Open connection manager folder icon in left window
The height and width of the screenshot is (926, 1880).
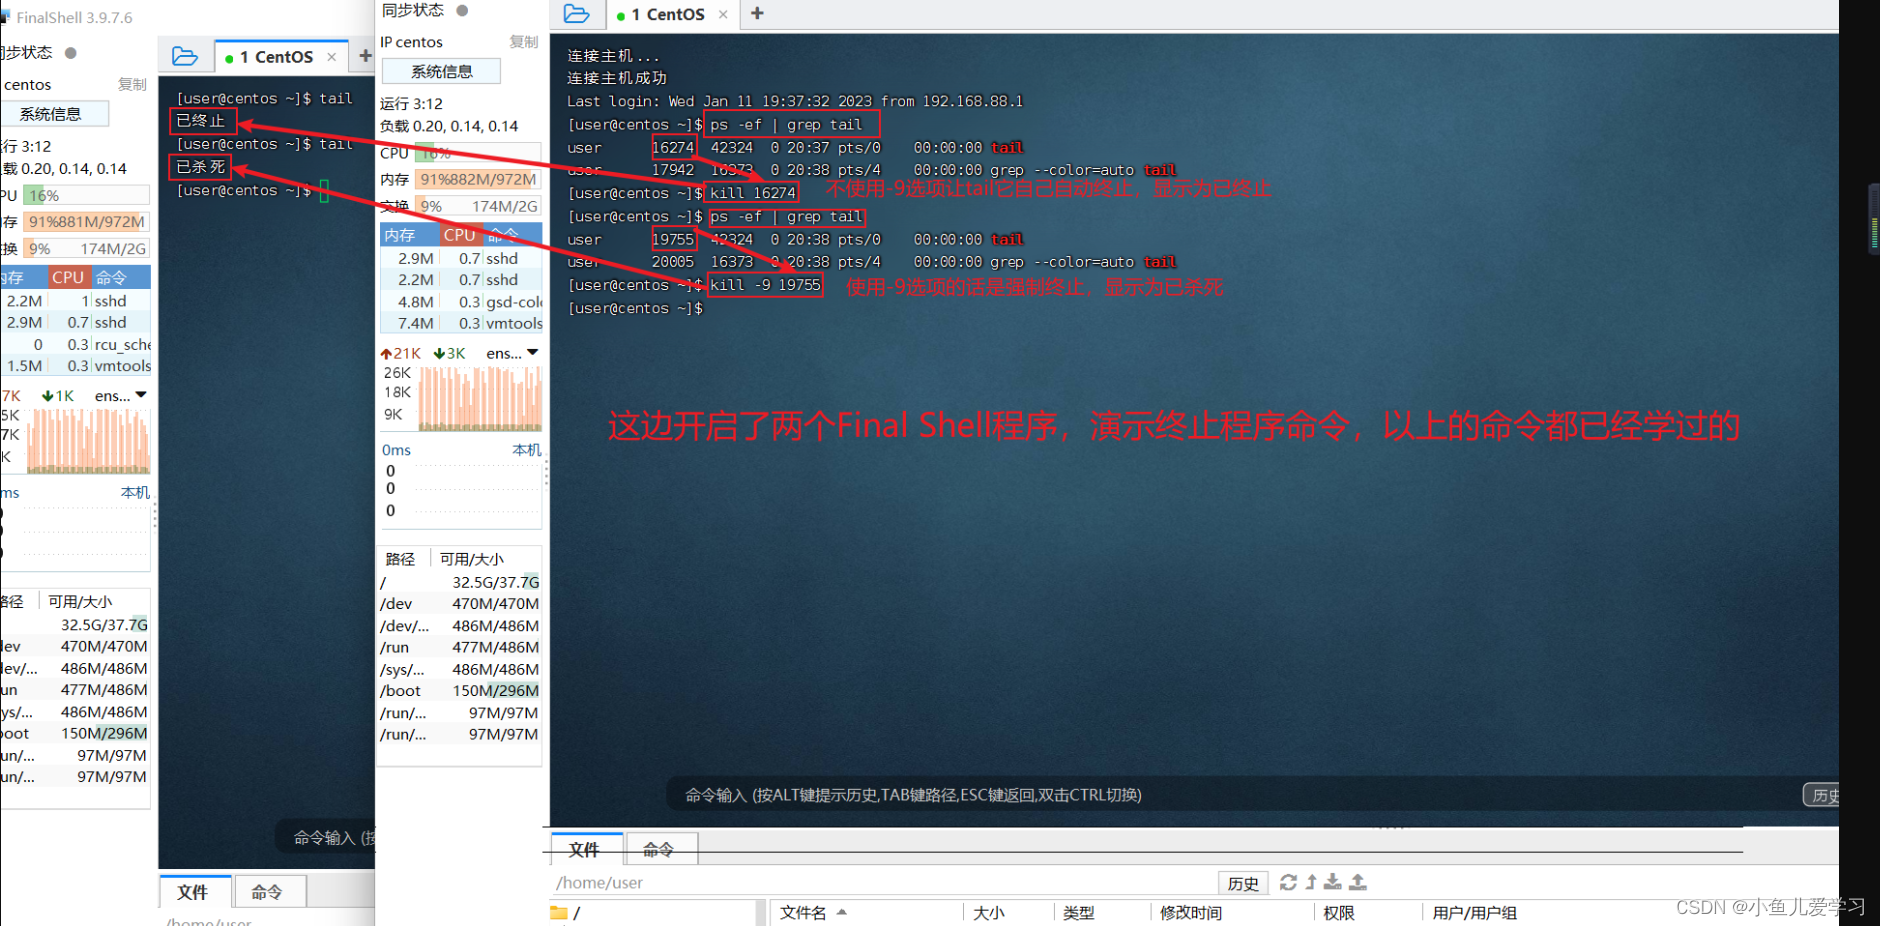[x=185, y=57]
